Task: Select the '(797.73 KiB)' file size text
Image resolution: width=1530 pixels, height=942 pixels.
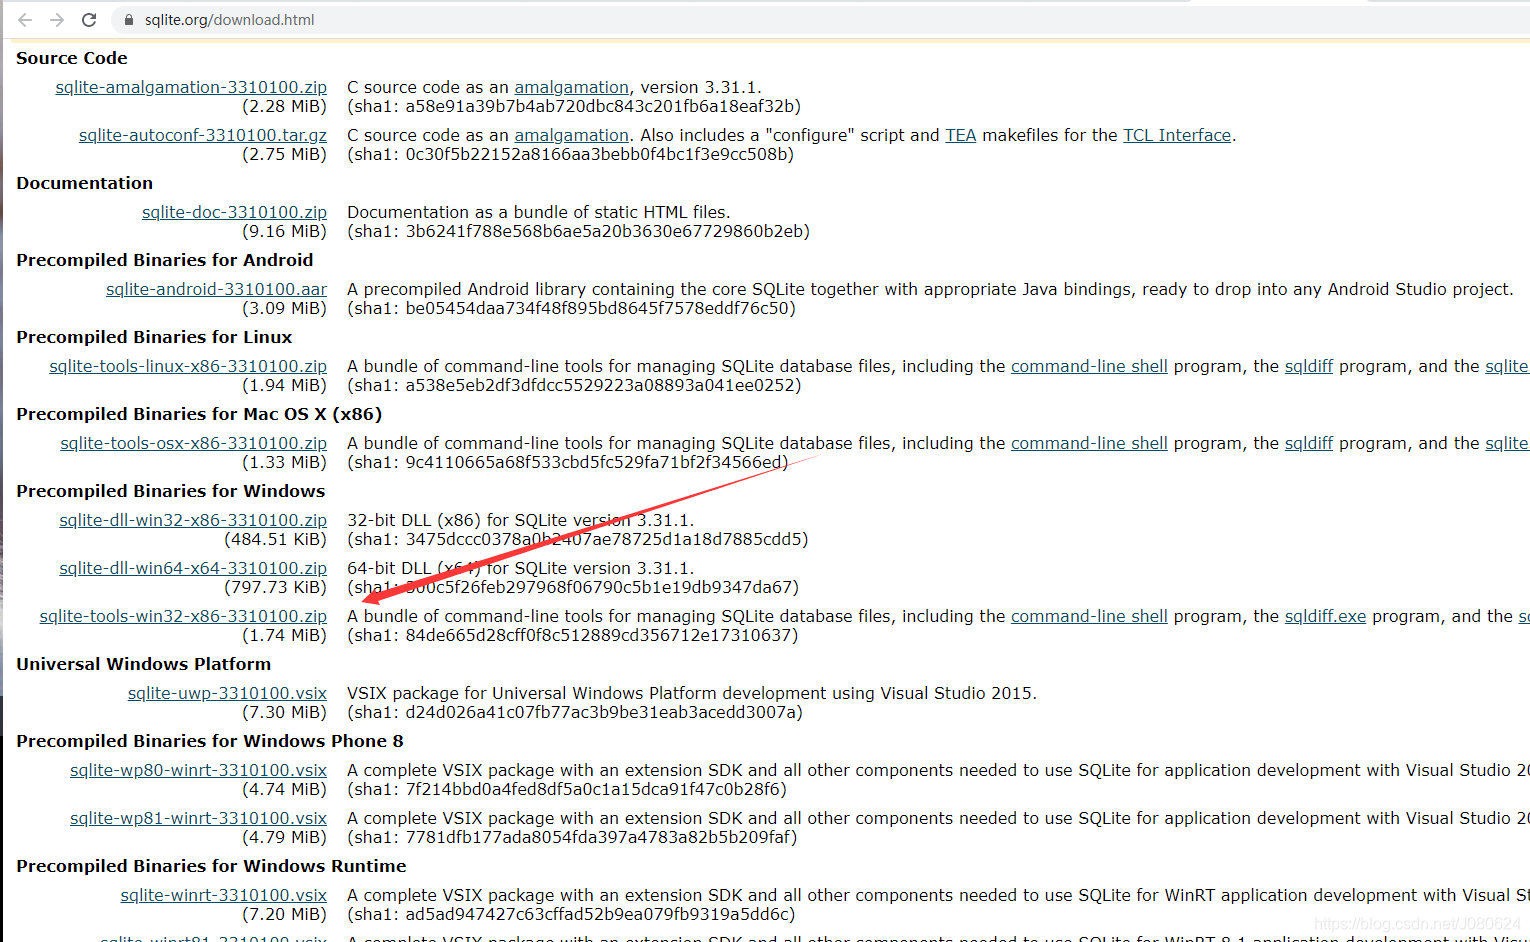Action: (275, 587)
